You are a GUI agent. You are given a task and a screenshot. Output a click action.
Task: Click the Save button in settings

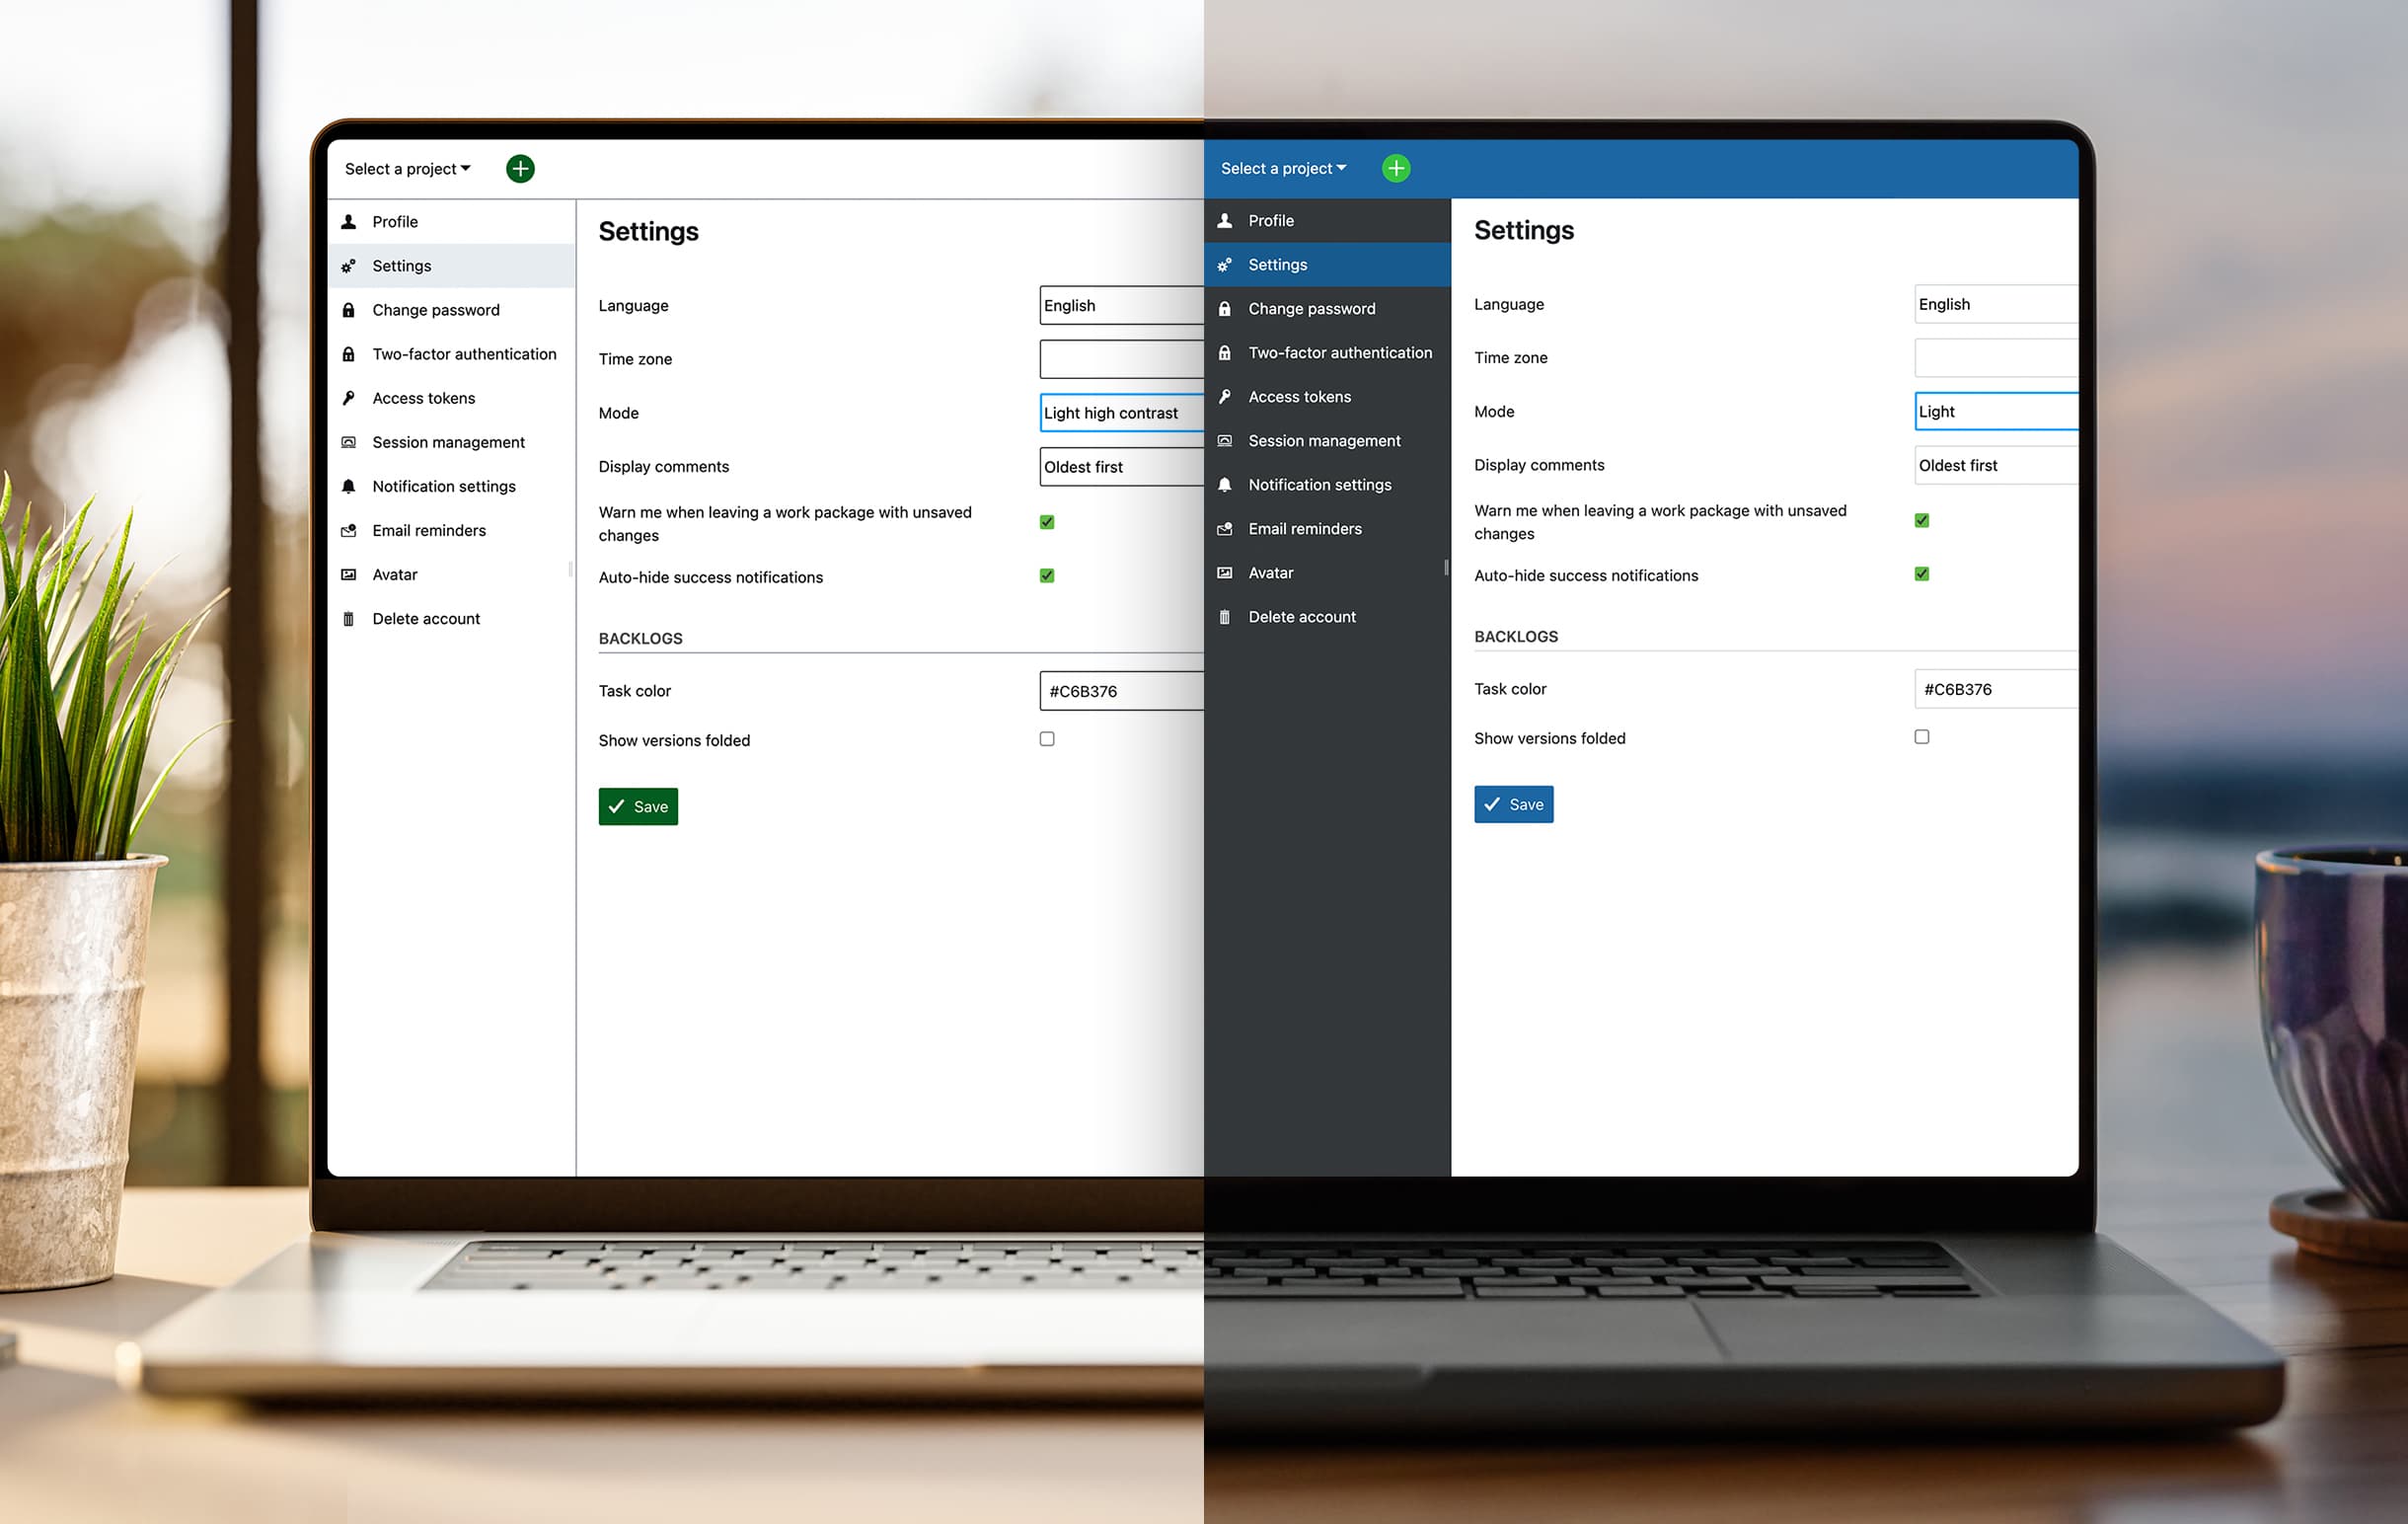click(639, 805)
